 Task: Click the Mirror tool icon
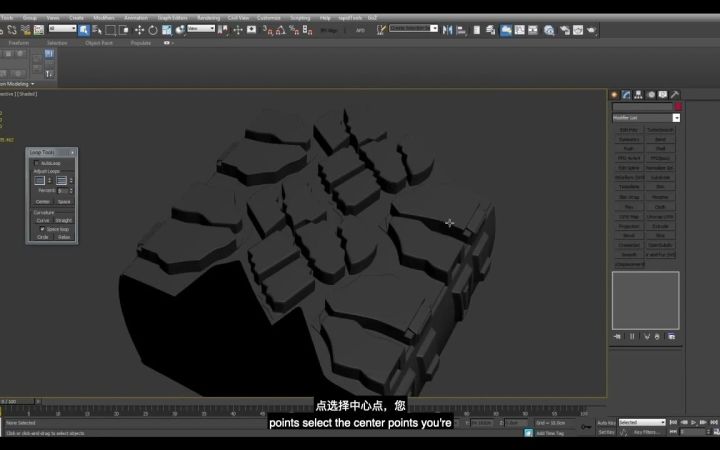[x=447, y=30]
